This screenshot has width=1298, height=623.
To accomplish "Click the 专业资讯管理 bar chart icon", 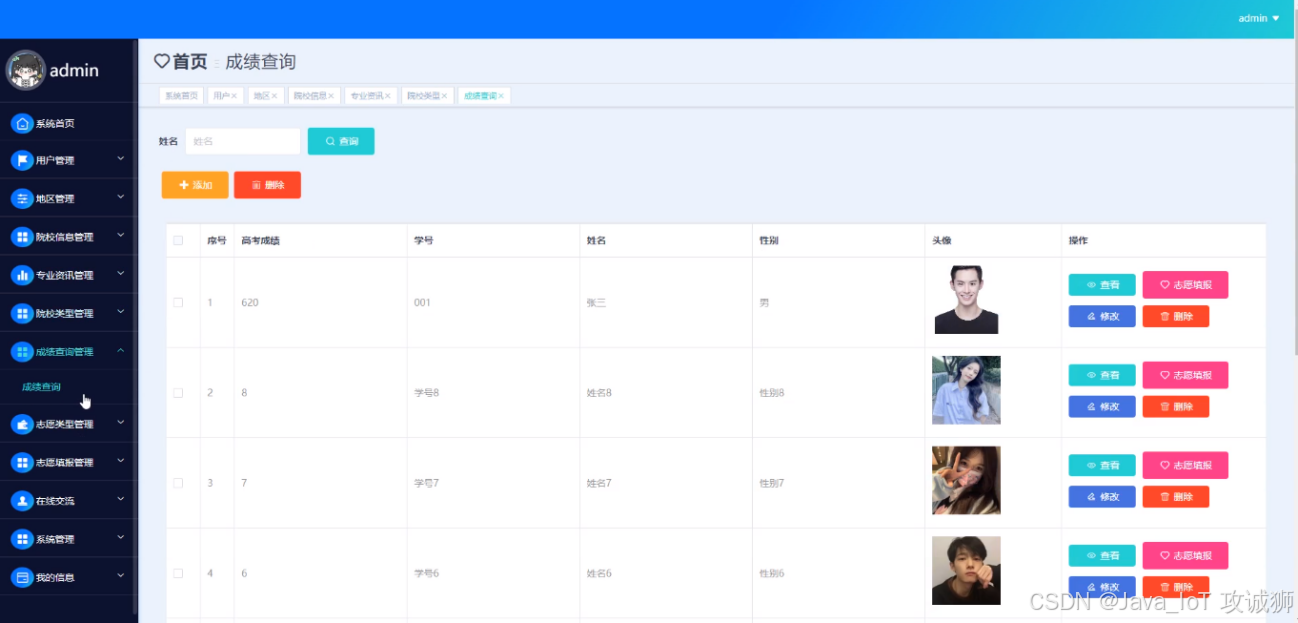I will (x=22, y=275).
